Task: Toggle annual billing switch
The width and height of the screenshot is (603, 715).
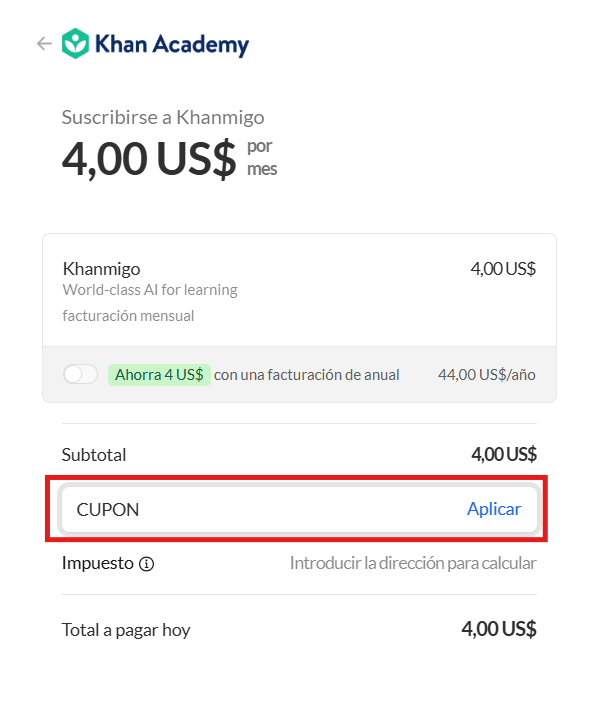Action: [80, 374]
